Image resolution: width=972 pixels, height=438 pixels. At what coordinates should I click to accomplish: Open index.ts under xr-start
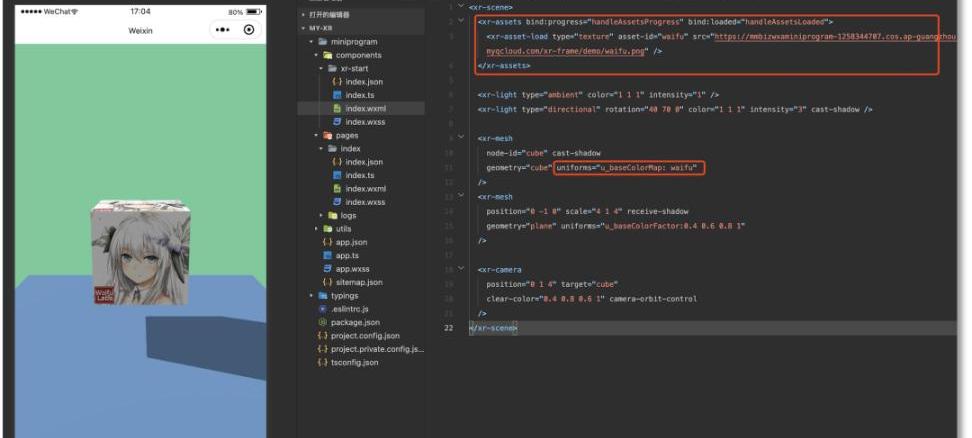pos(355,94)
